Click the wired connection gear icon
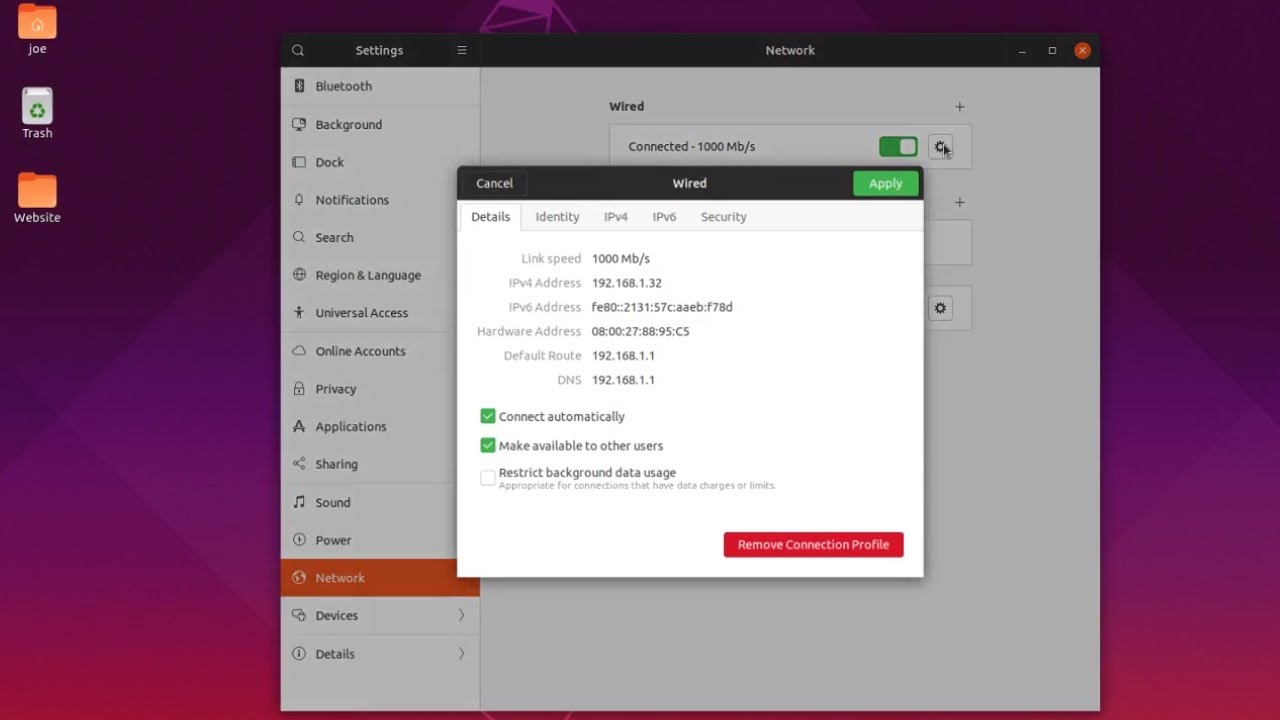The width and height of the screenshot is (1280, 720). (x=940, y=147)
